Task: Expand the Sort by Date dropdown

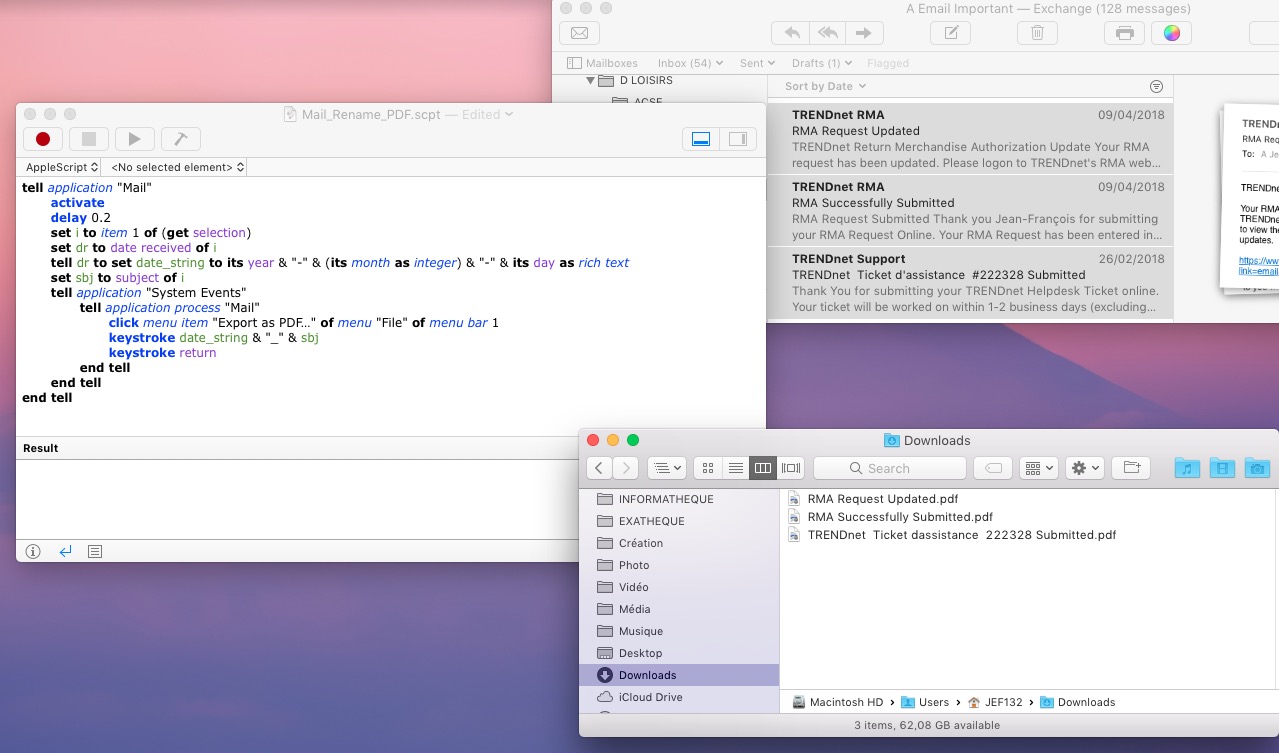Action: tap(824, 86)
